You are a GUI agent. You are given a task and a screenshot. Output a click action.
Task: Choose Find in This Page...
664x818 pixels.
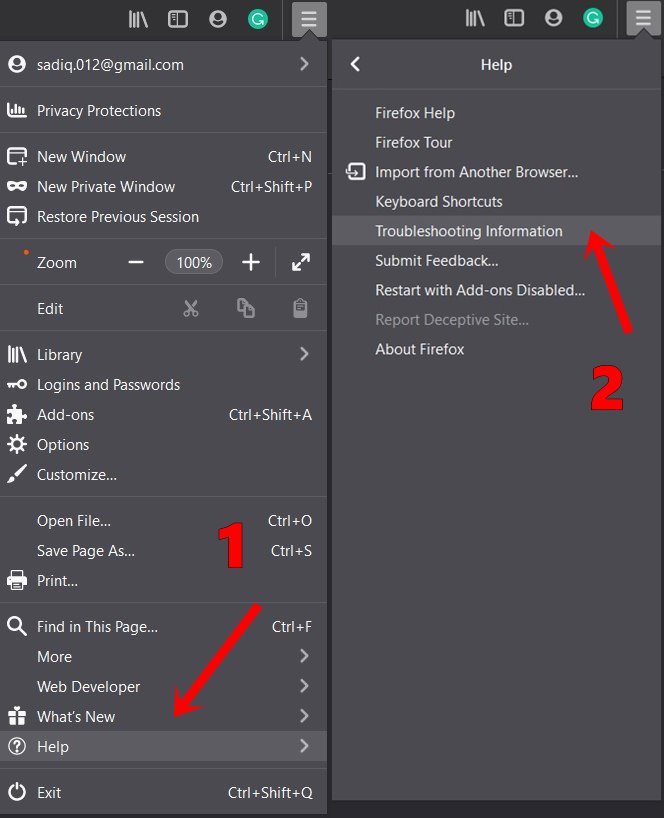coord(163,626)
